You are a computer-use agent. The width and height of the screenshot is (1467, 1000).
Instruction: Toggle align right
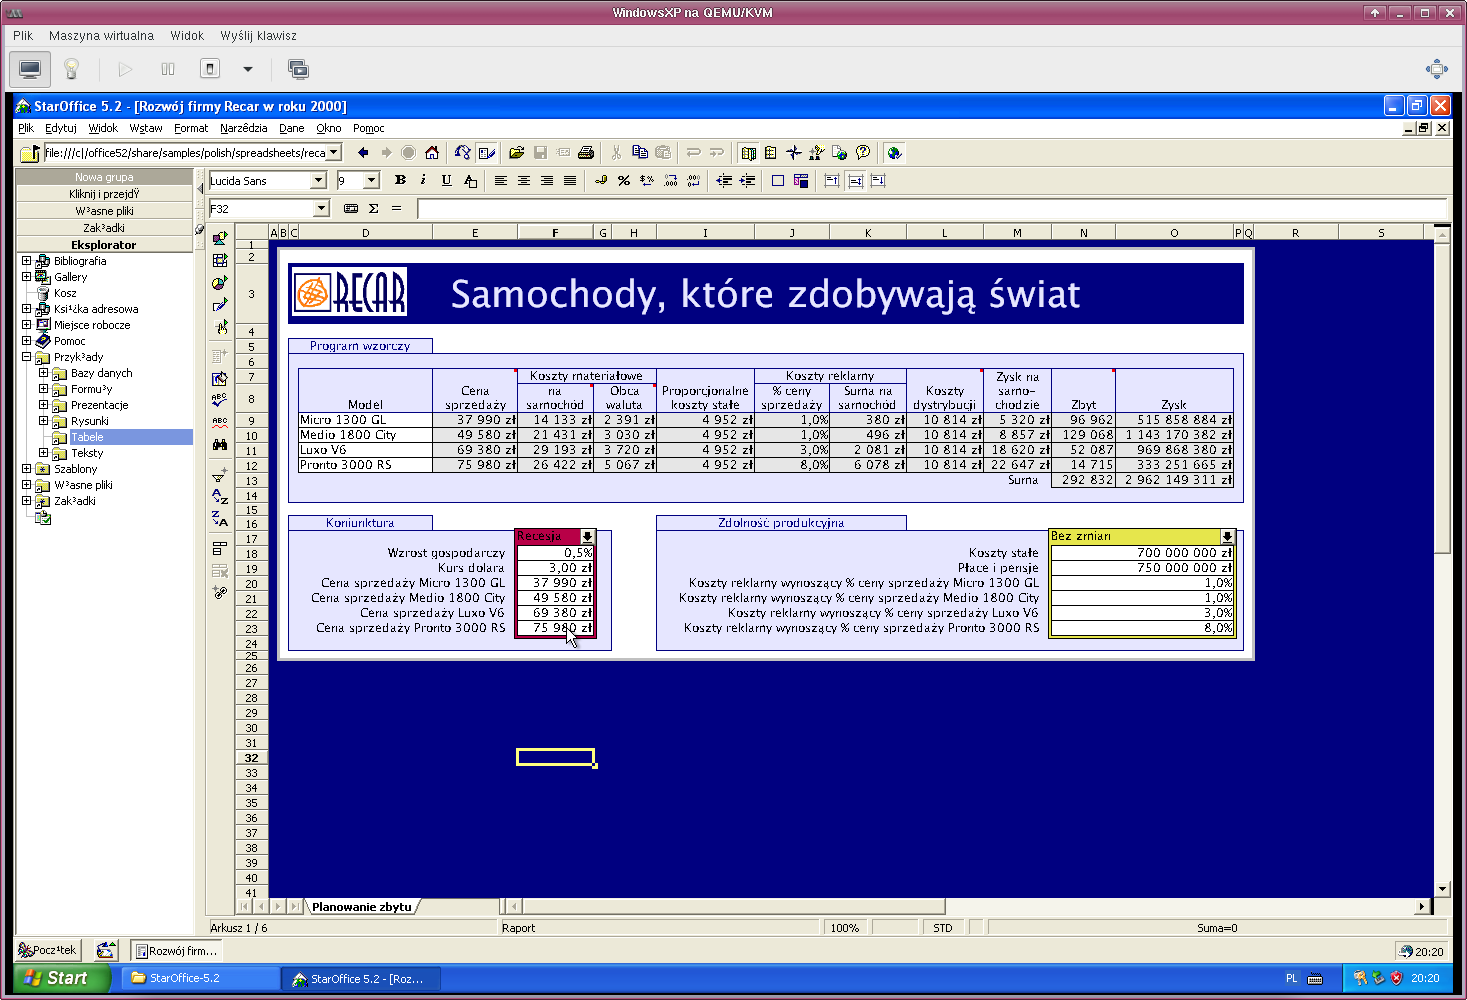(547, 181)
